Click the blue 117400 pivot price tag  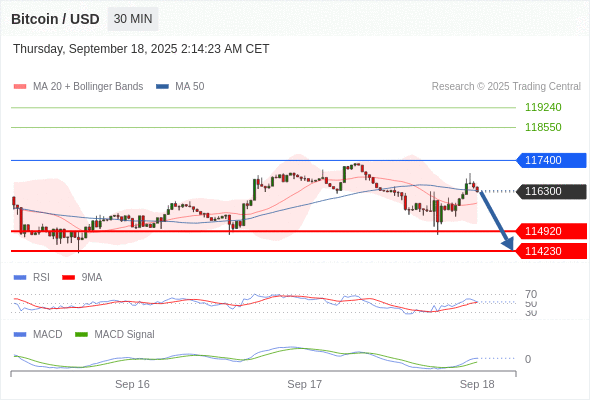551,160
